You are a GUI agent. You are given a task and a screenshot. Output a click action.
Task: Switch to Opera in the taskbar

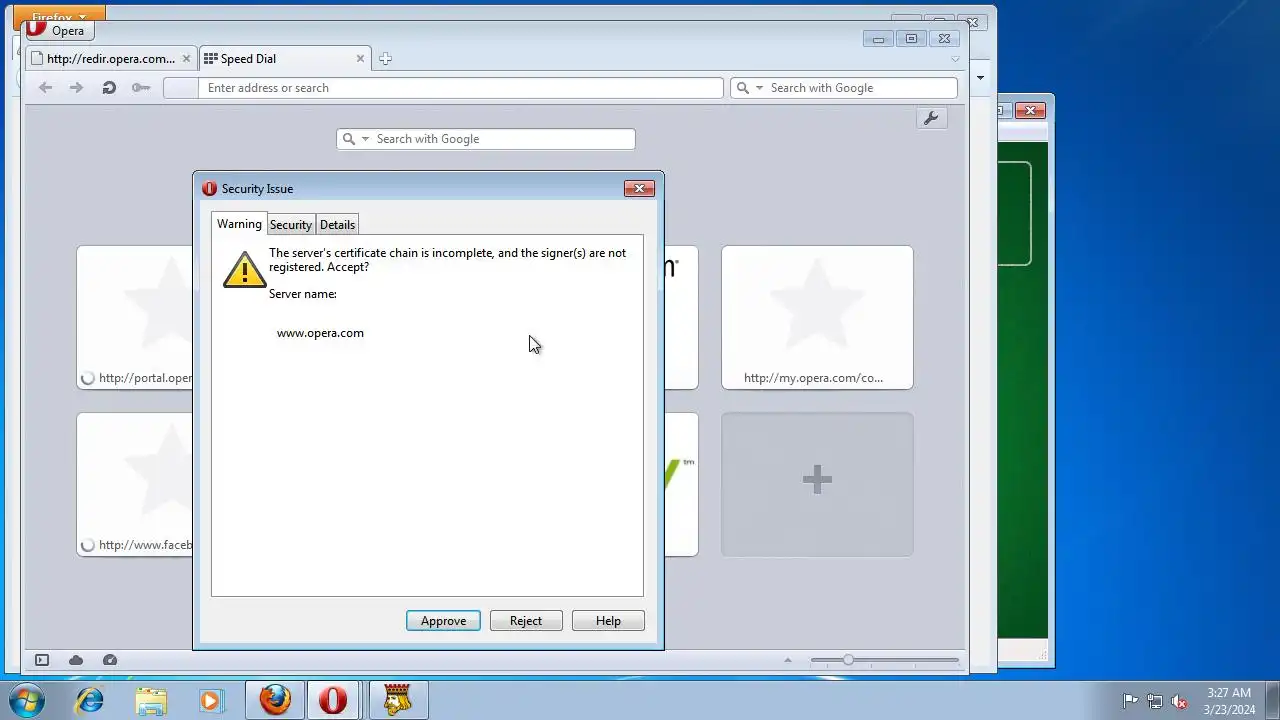333,701
